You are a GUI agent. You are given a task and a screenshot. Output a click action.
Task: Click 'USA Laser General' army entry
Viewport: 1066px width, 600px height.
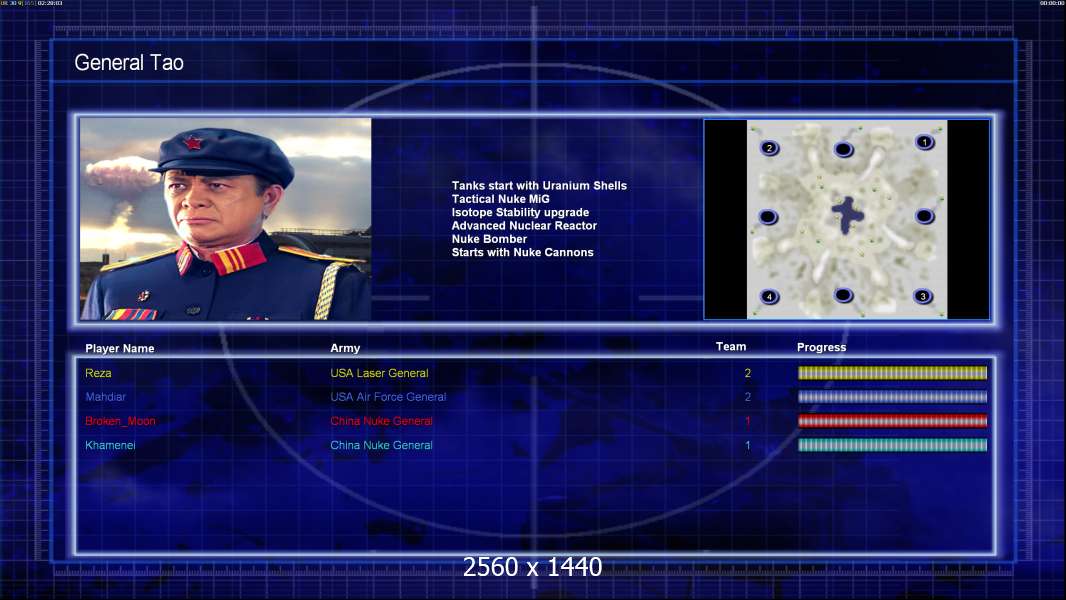[x=379, y=373]
